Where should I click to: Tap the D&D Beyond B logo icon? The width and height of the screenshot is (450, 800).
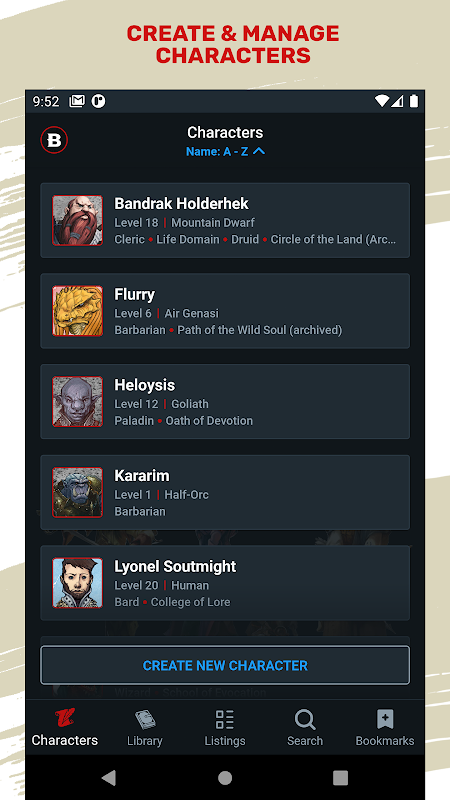(x=54, y=140)
